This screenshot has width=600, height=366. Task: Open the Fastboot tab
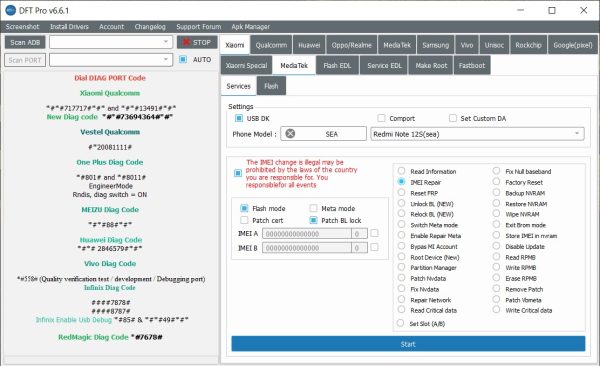coord(472,65)
